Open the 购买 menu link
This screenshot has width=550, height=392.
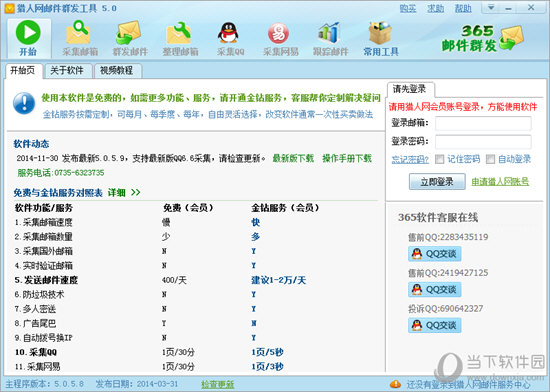point(408,8)
